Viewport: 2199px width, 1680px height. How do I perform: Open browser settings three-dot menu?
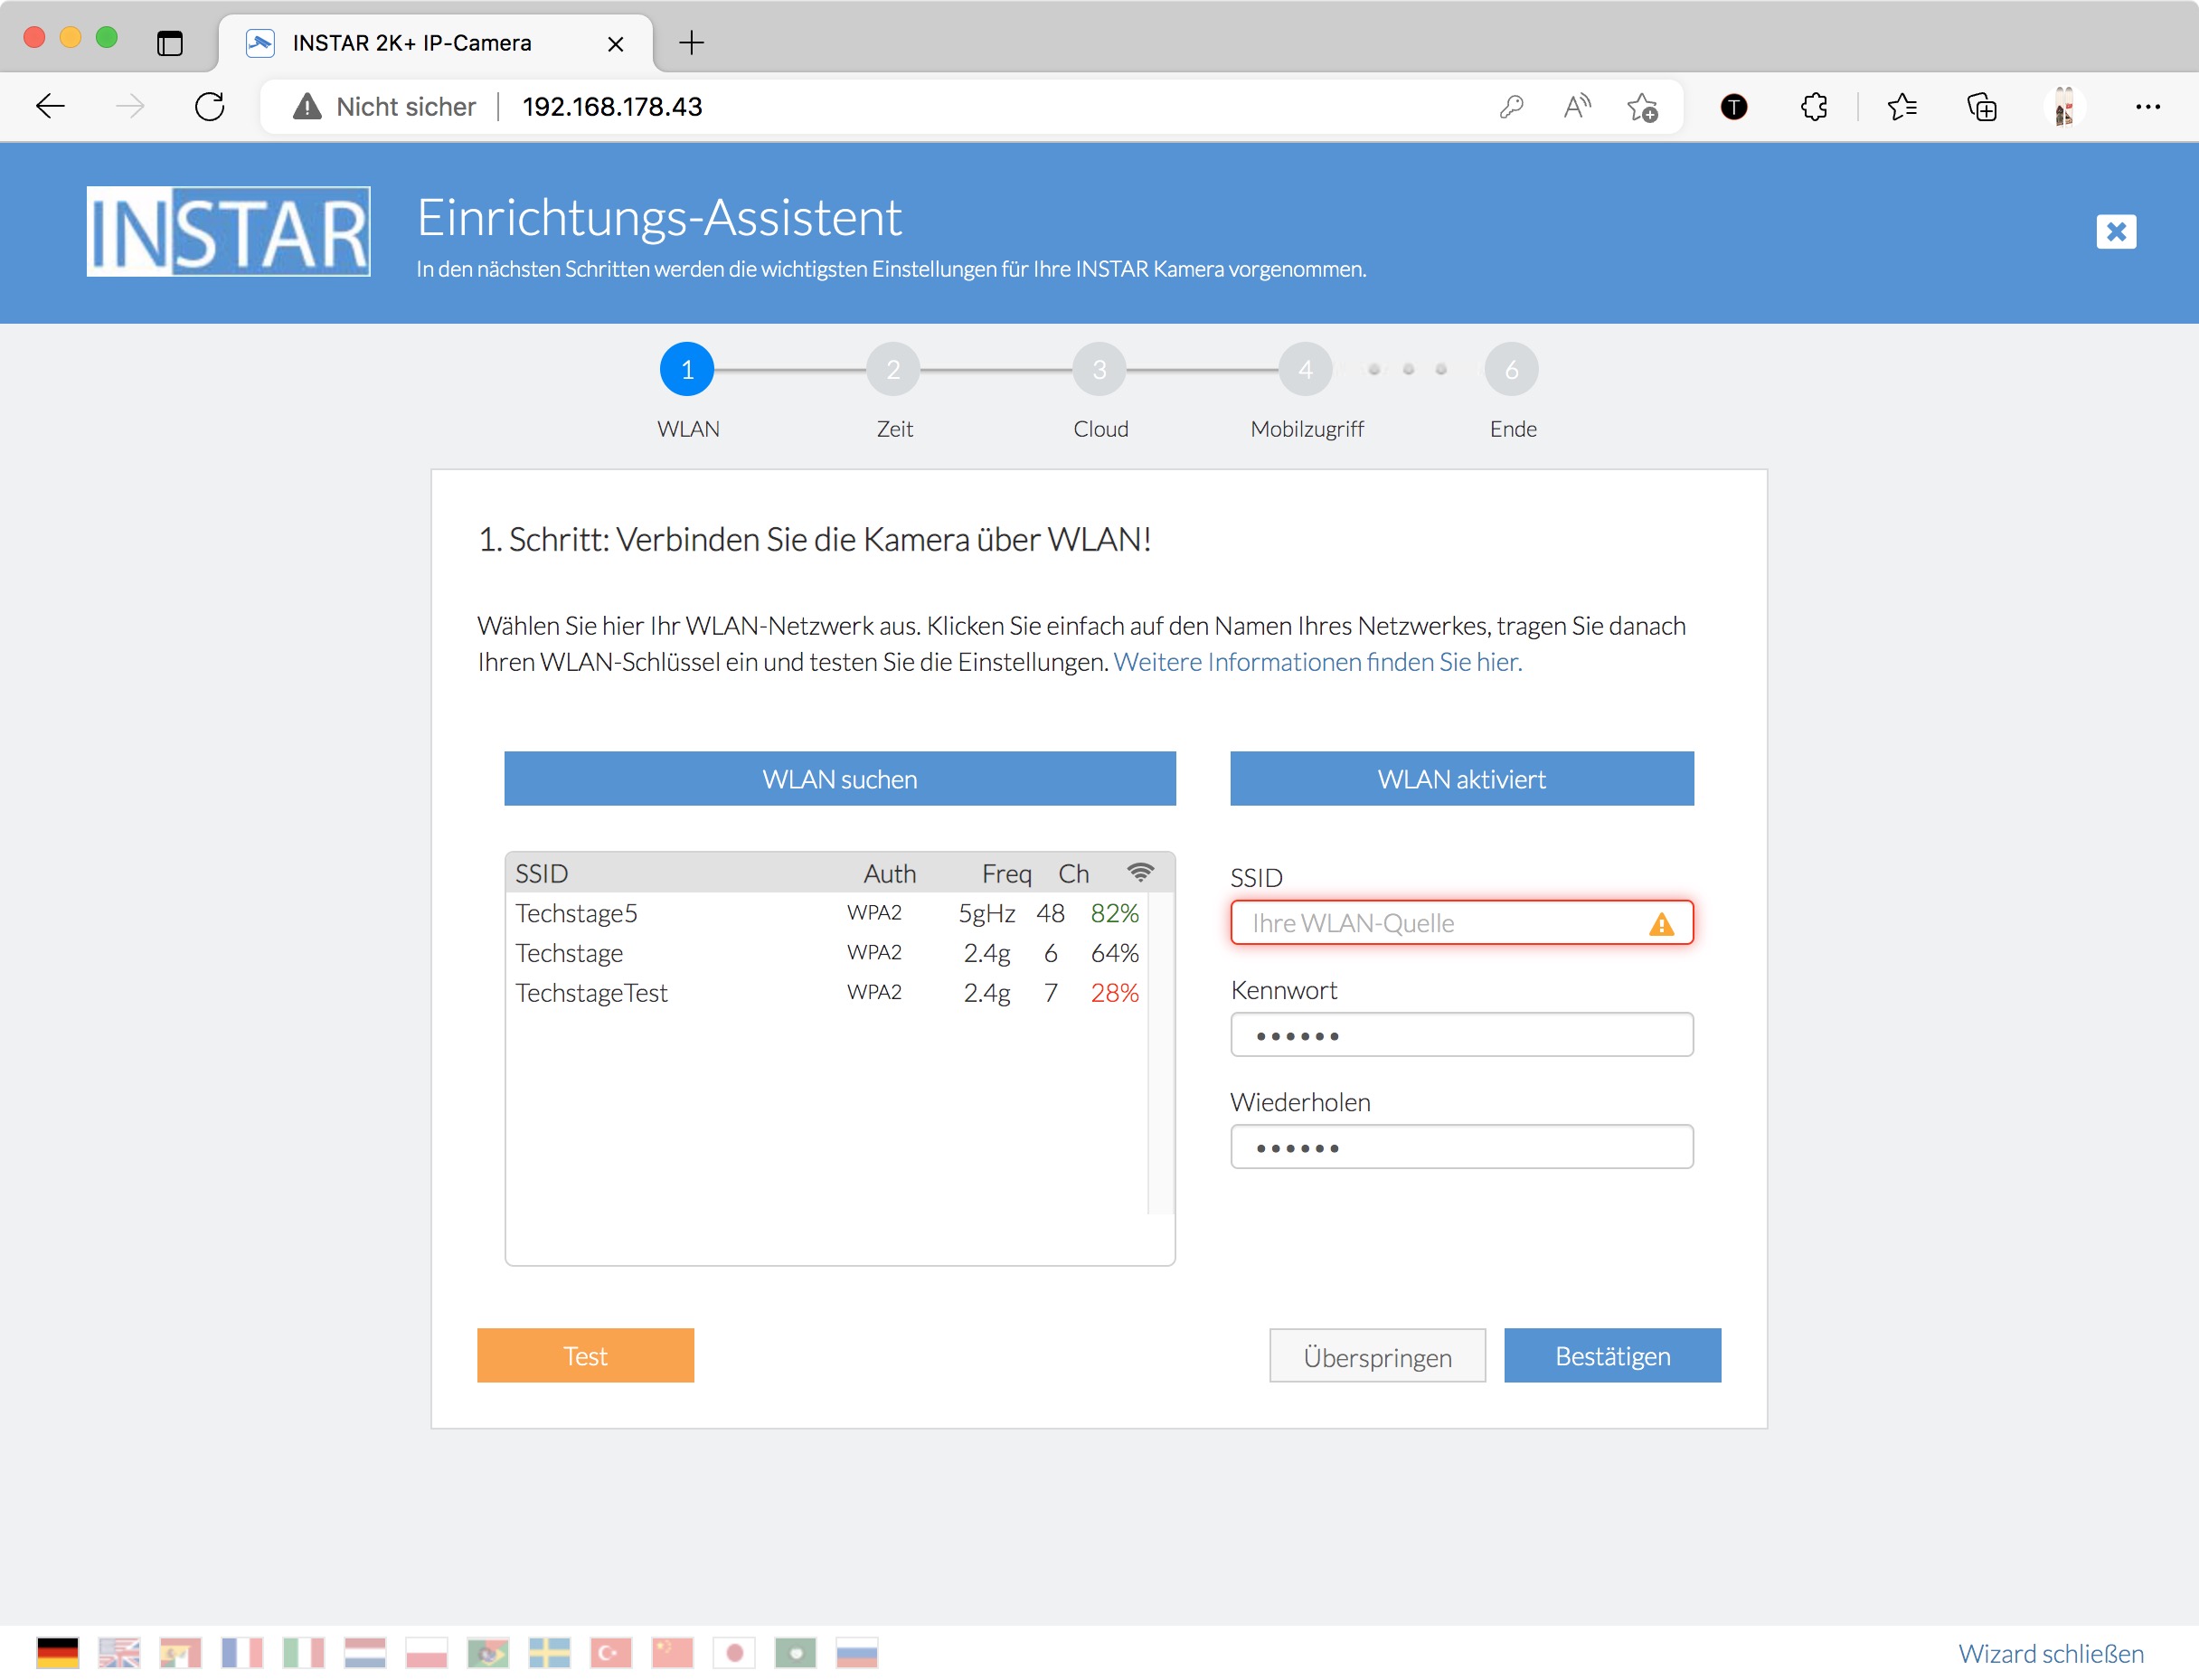2147,107
